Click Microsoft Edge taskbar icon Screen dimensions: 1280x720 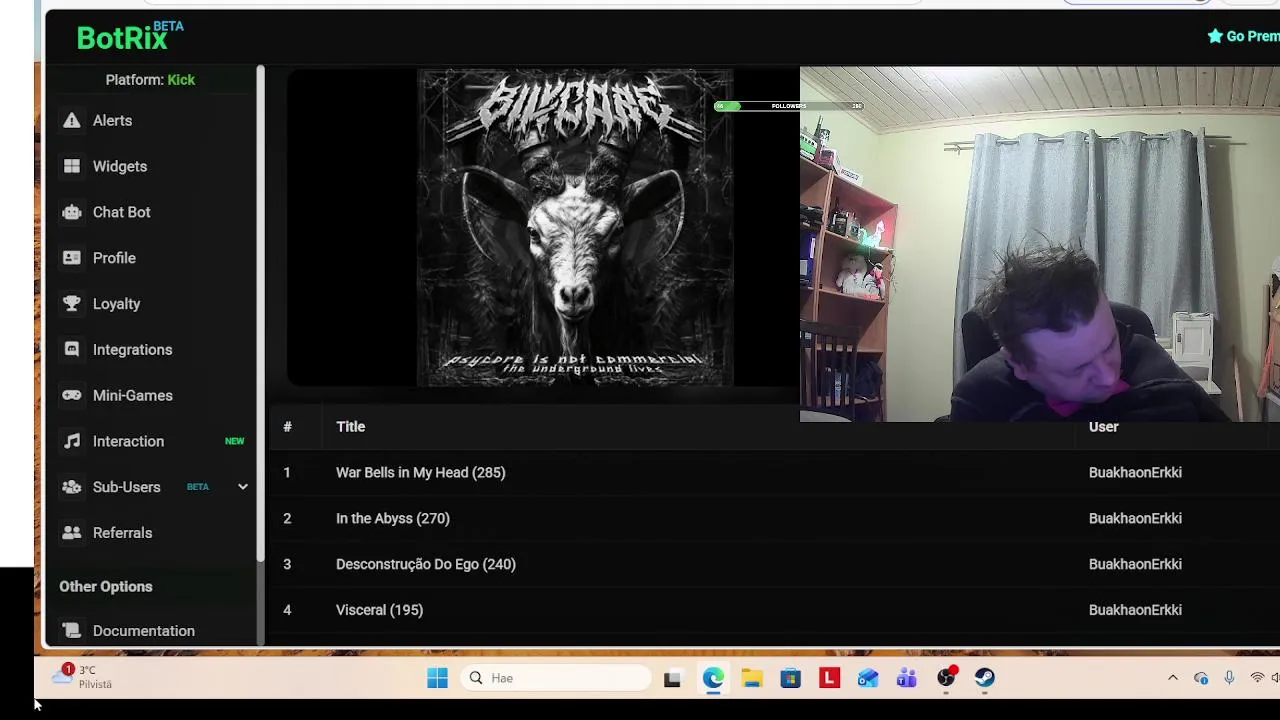pos(712,678)
